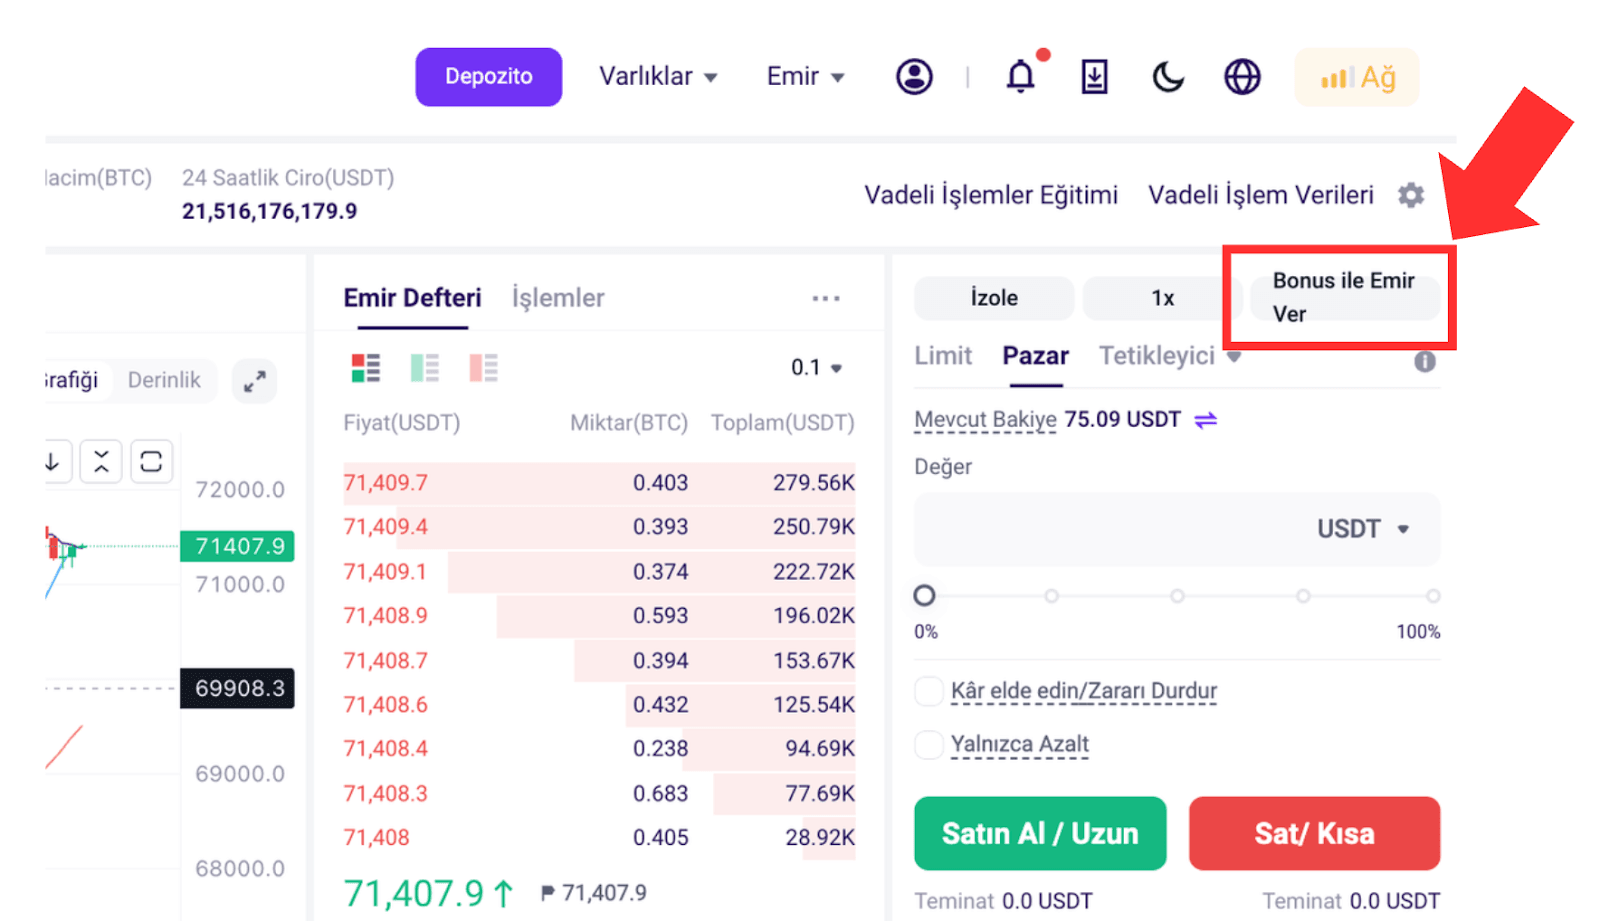Open notifications bell

(x=1021, y=76)
